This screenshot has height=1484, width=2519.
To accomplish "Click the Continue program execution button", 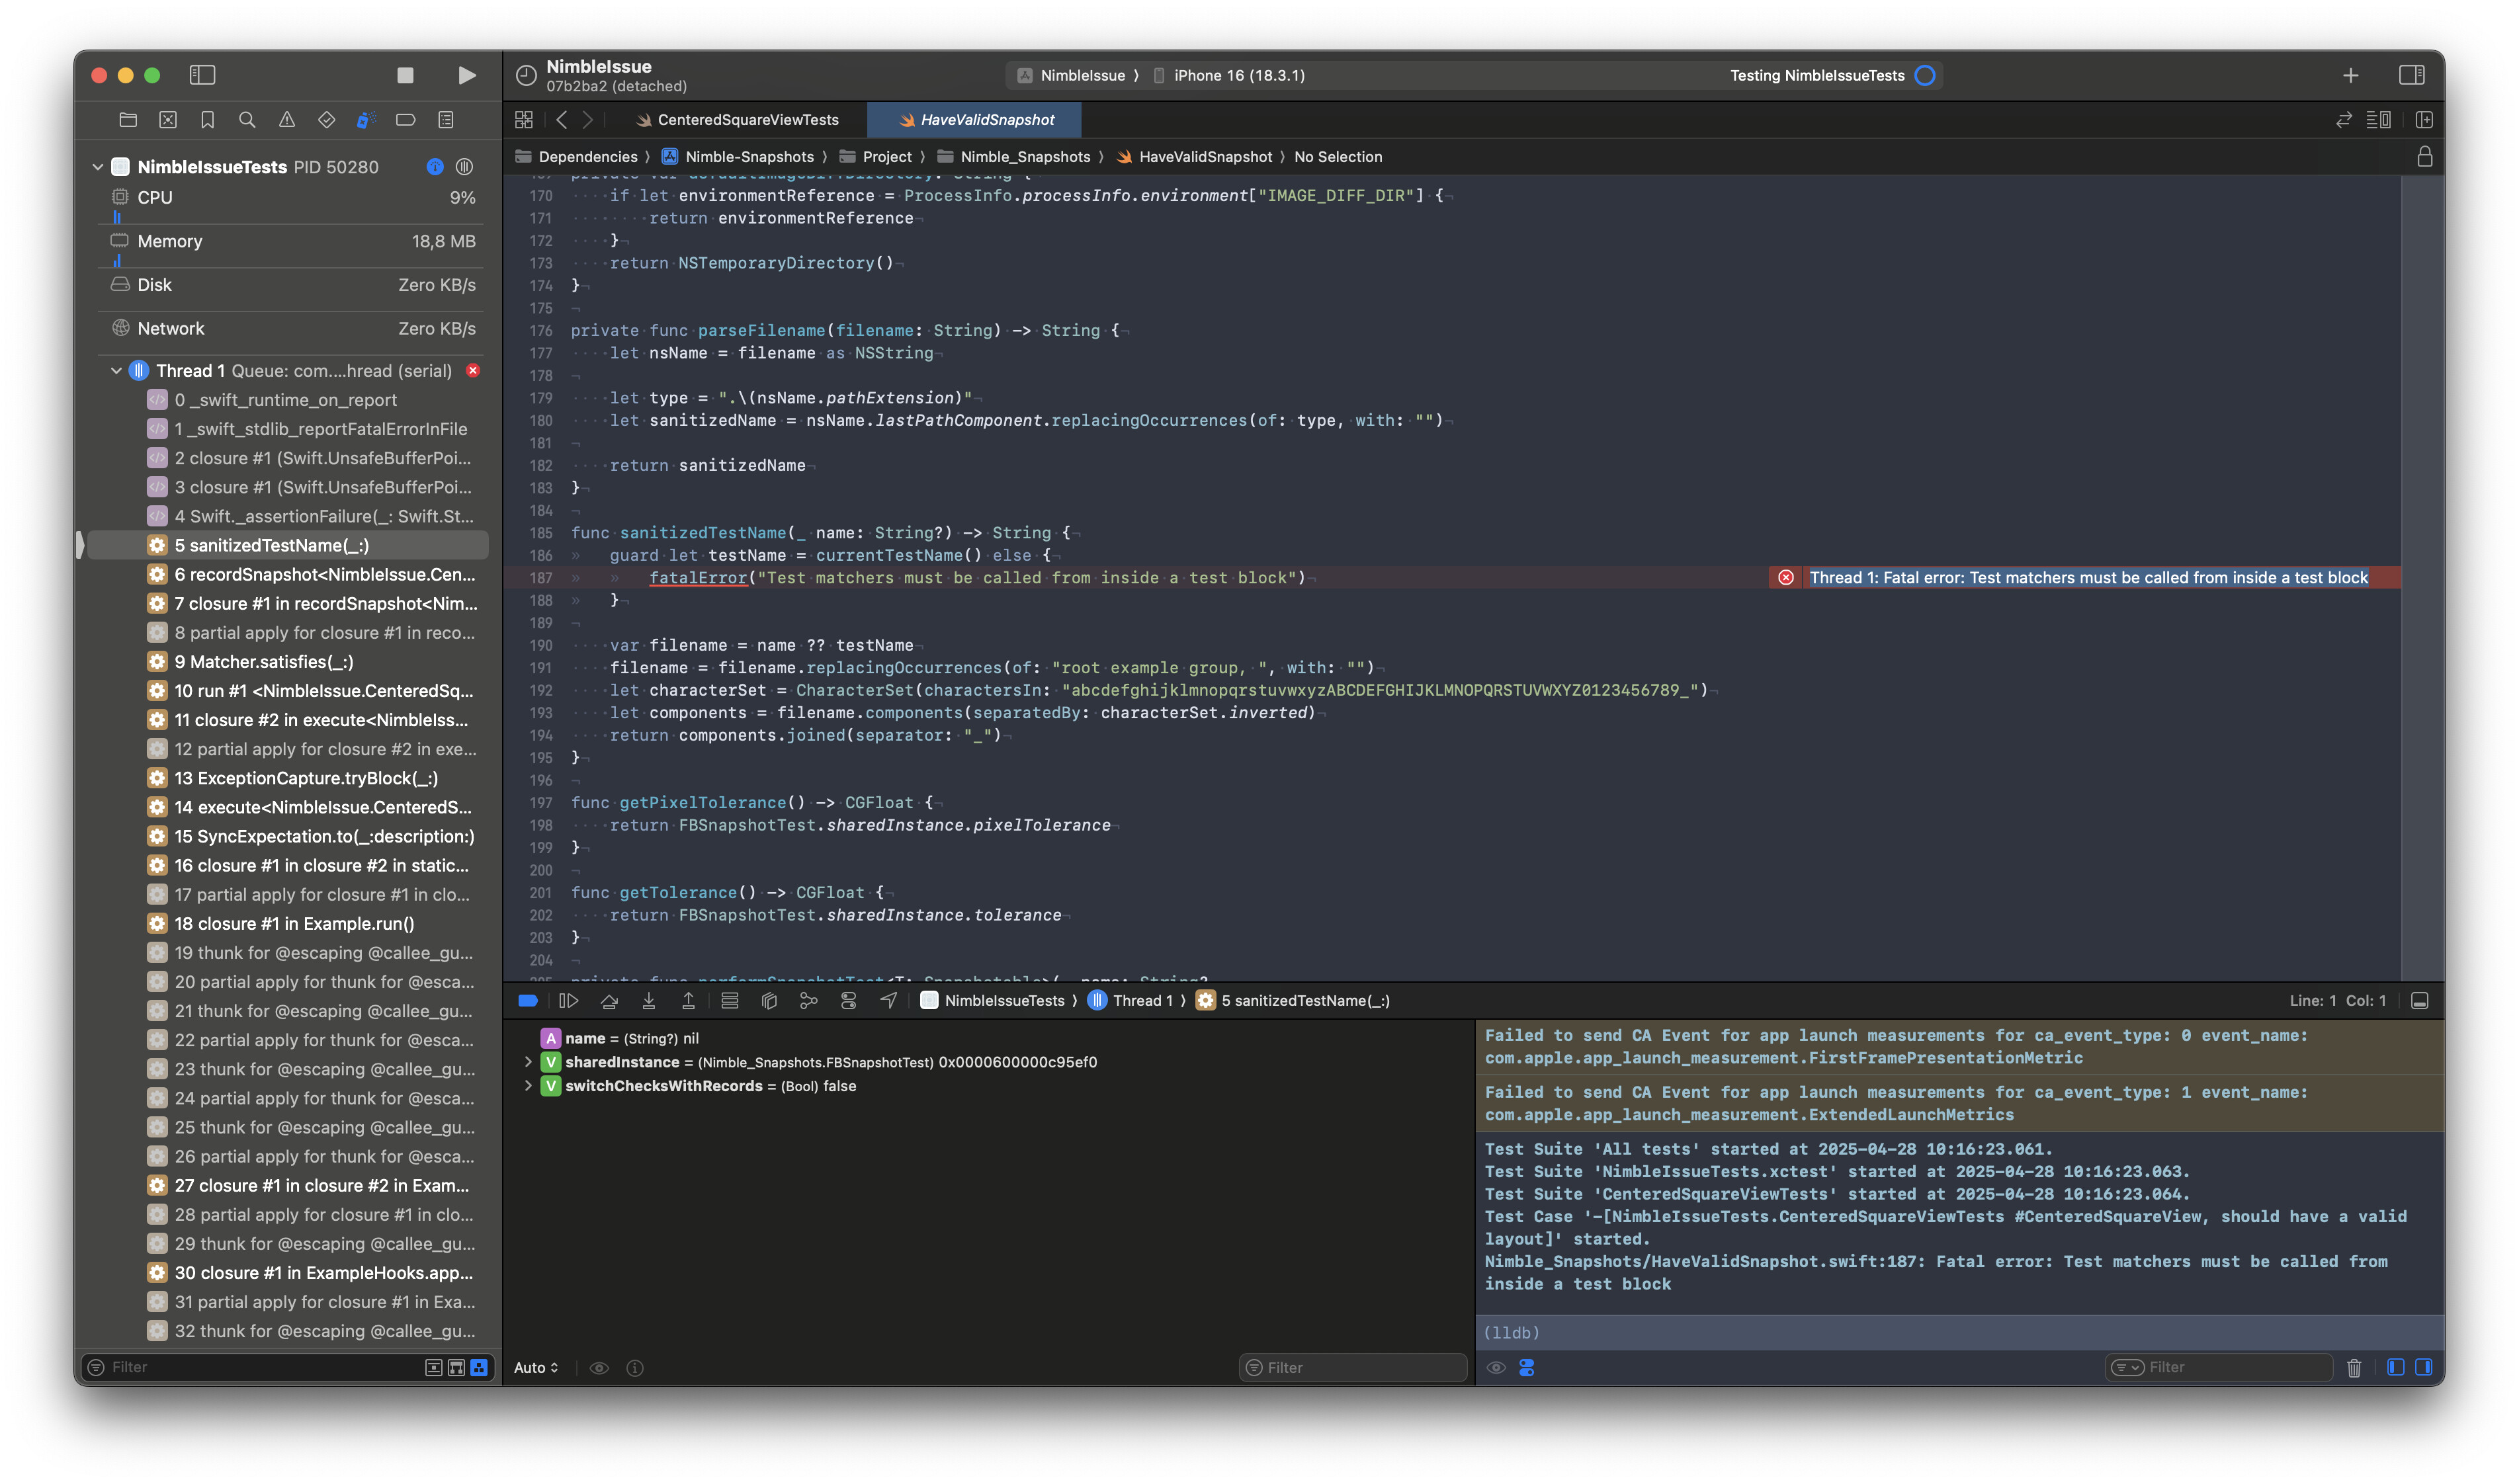I will click(568, 1001).
